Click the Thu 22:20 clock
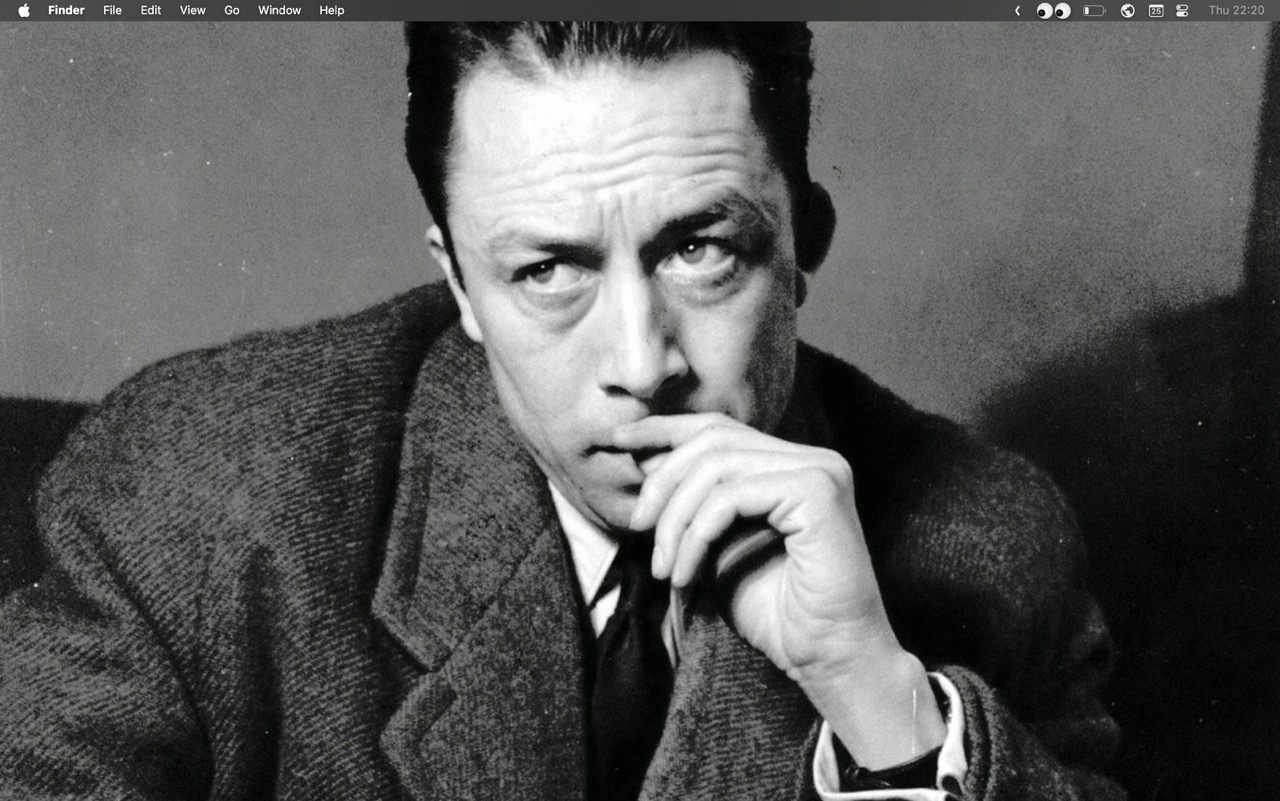The image size is (1280, 801). (x=1236, y=10)
